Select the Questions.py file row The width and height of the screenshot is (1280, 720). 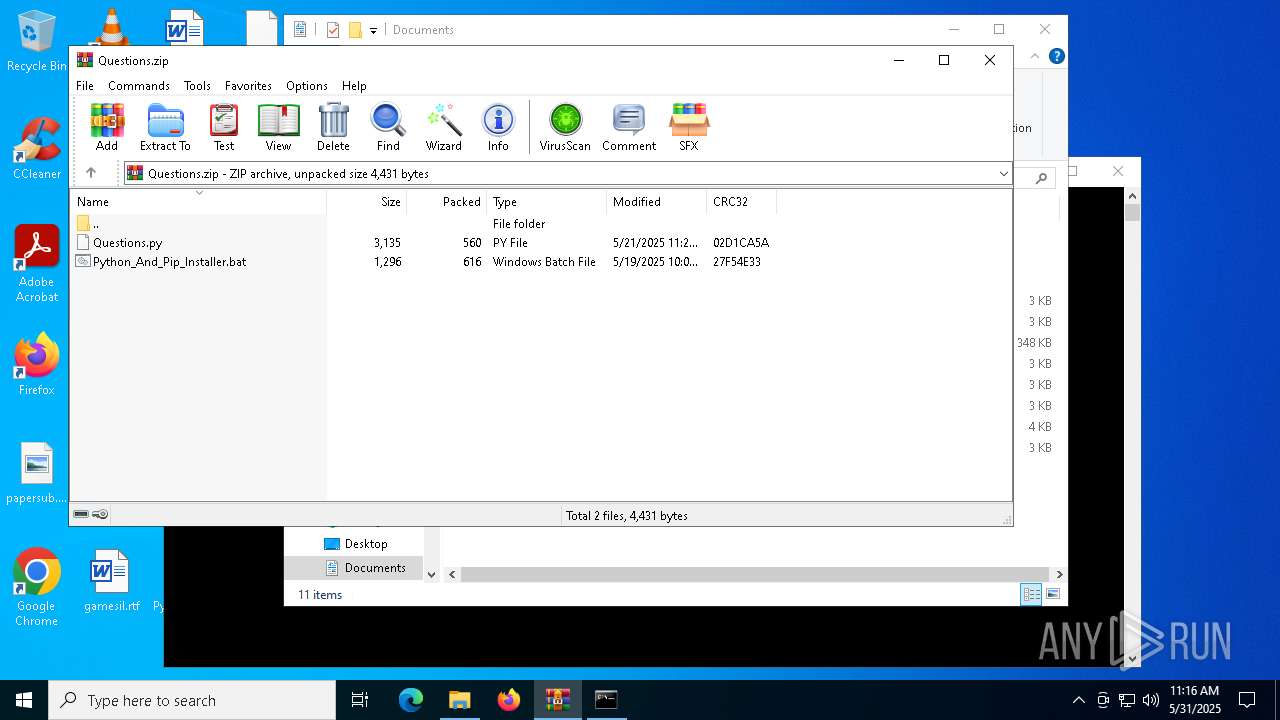point(423,243)
